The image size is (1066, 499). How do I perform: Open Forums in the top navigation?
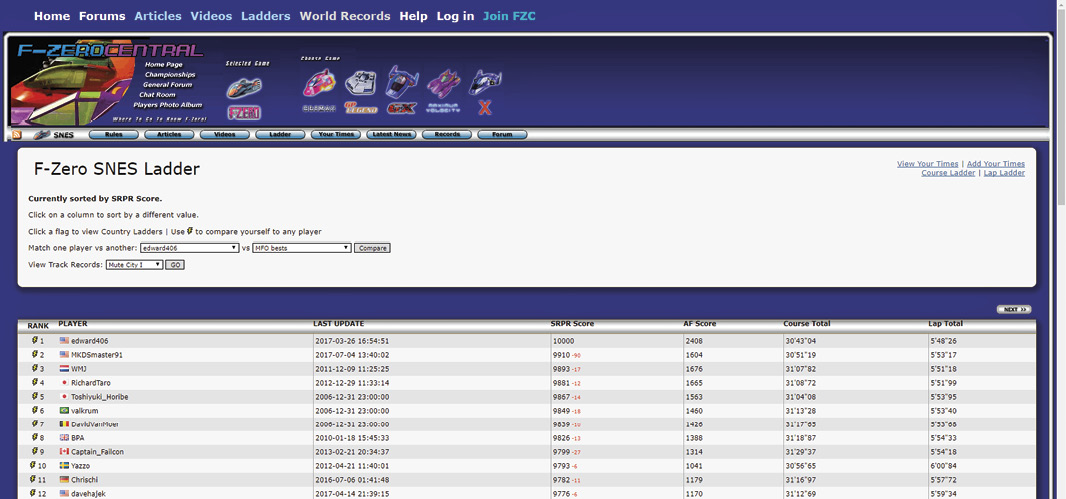[x=102, y=16]
